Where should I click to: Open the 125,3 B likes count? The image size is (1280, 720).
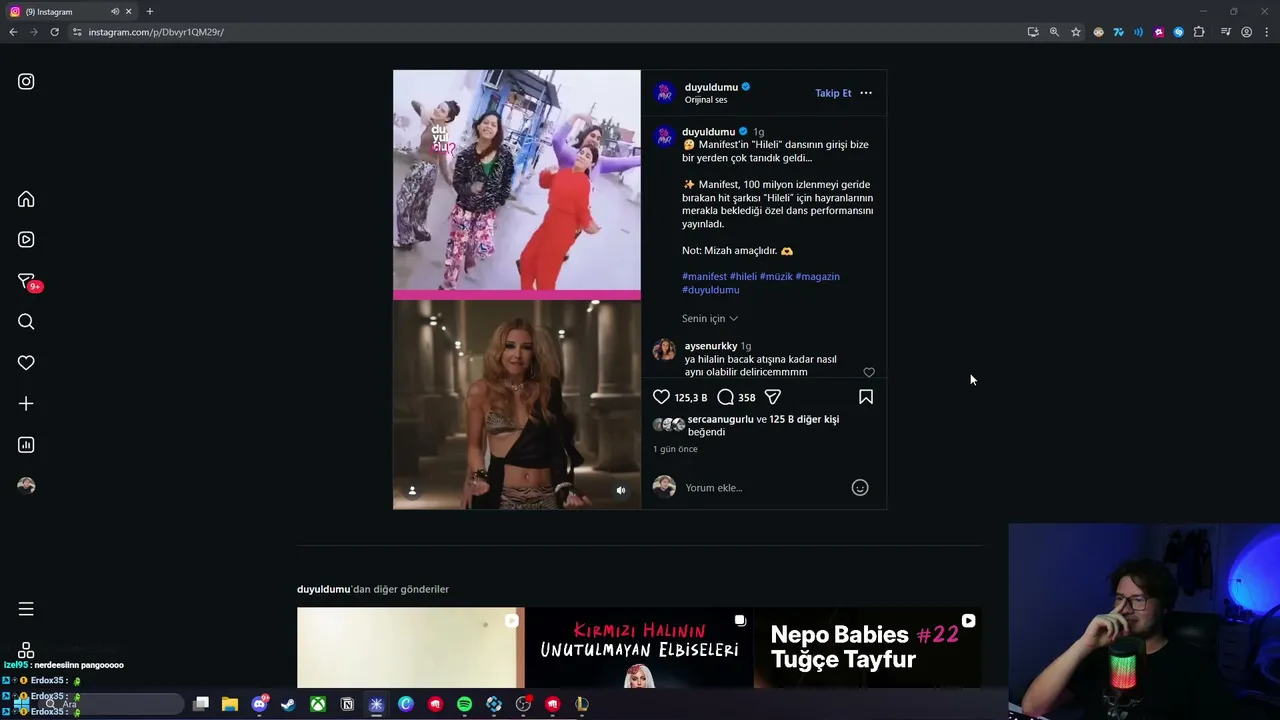point(691,398)
